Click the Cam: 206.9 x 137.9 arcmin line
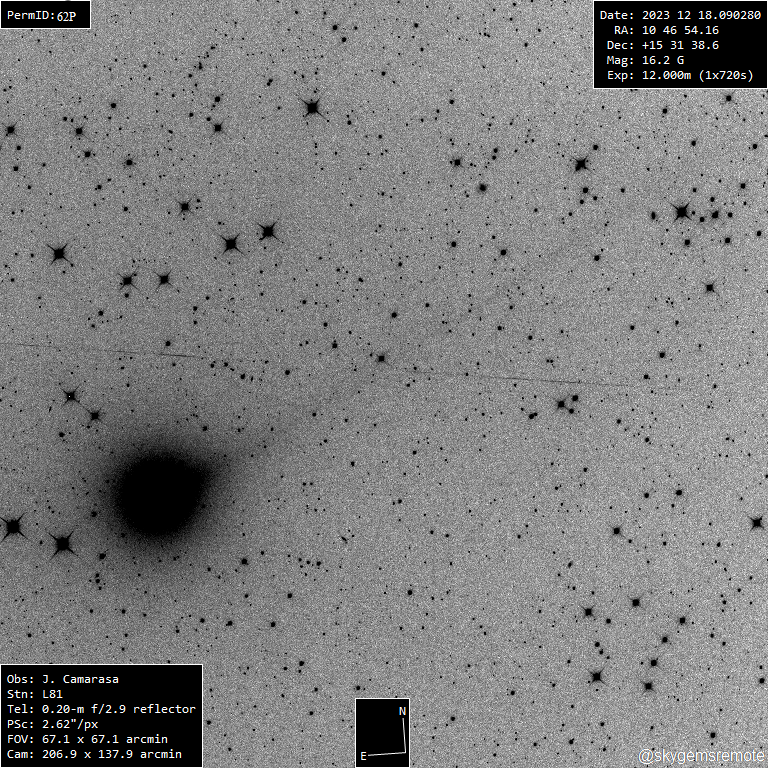 tap(94, 754)
